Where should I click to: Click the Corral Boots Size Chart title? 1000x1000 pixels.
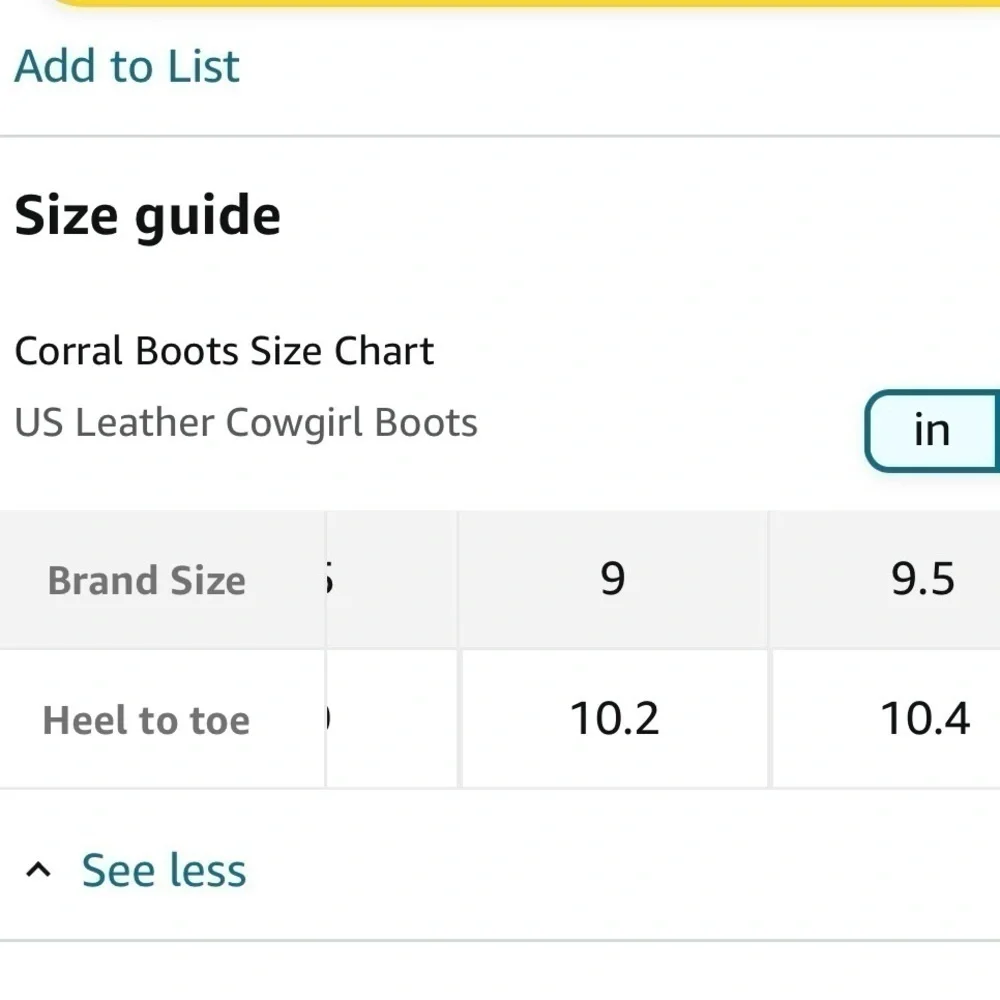[224, 351]
